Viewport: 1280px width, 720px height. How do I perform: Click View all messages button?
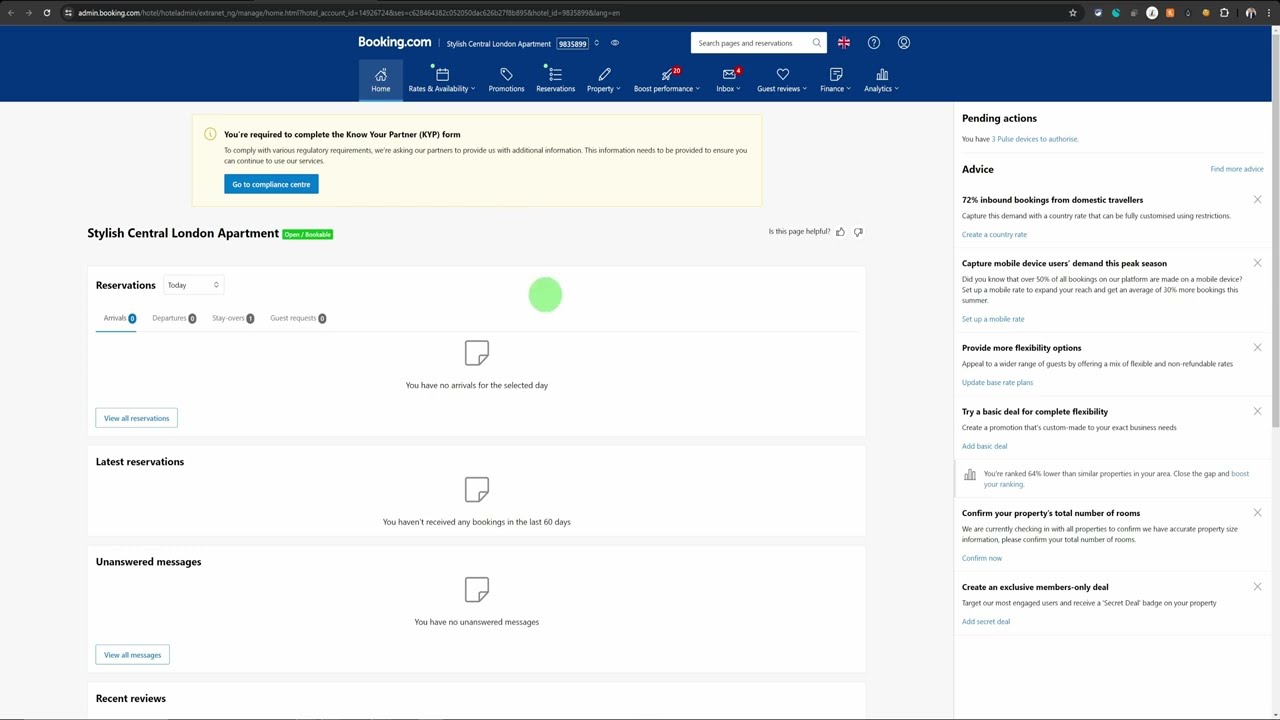click(x=132, y=655)
